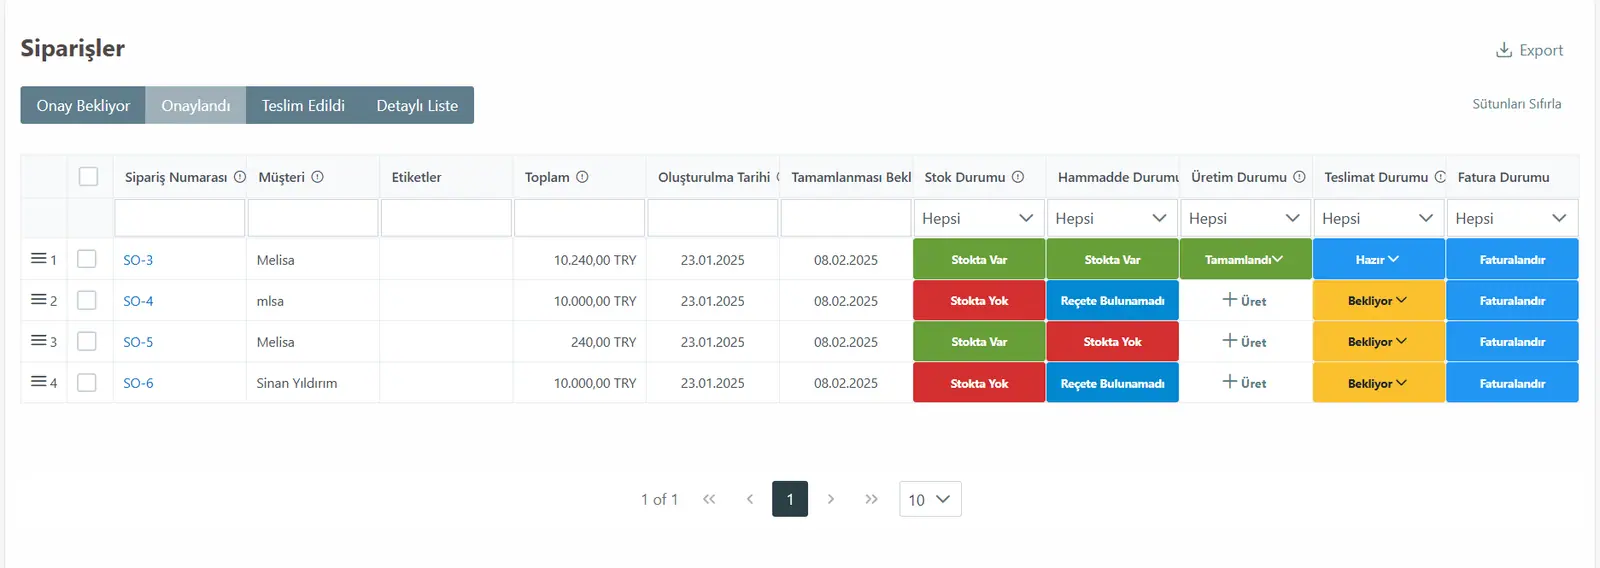This screenshot has width=1600, height=568.
Task: Click 10.240,00 TRY total cell
Action: tap(579, 260)
